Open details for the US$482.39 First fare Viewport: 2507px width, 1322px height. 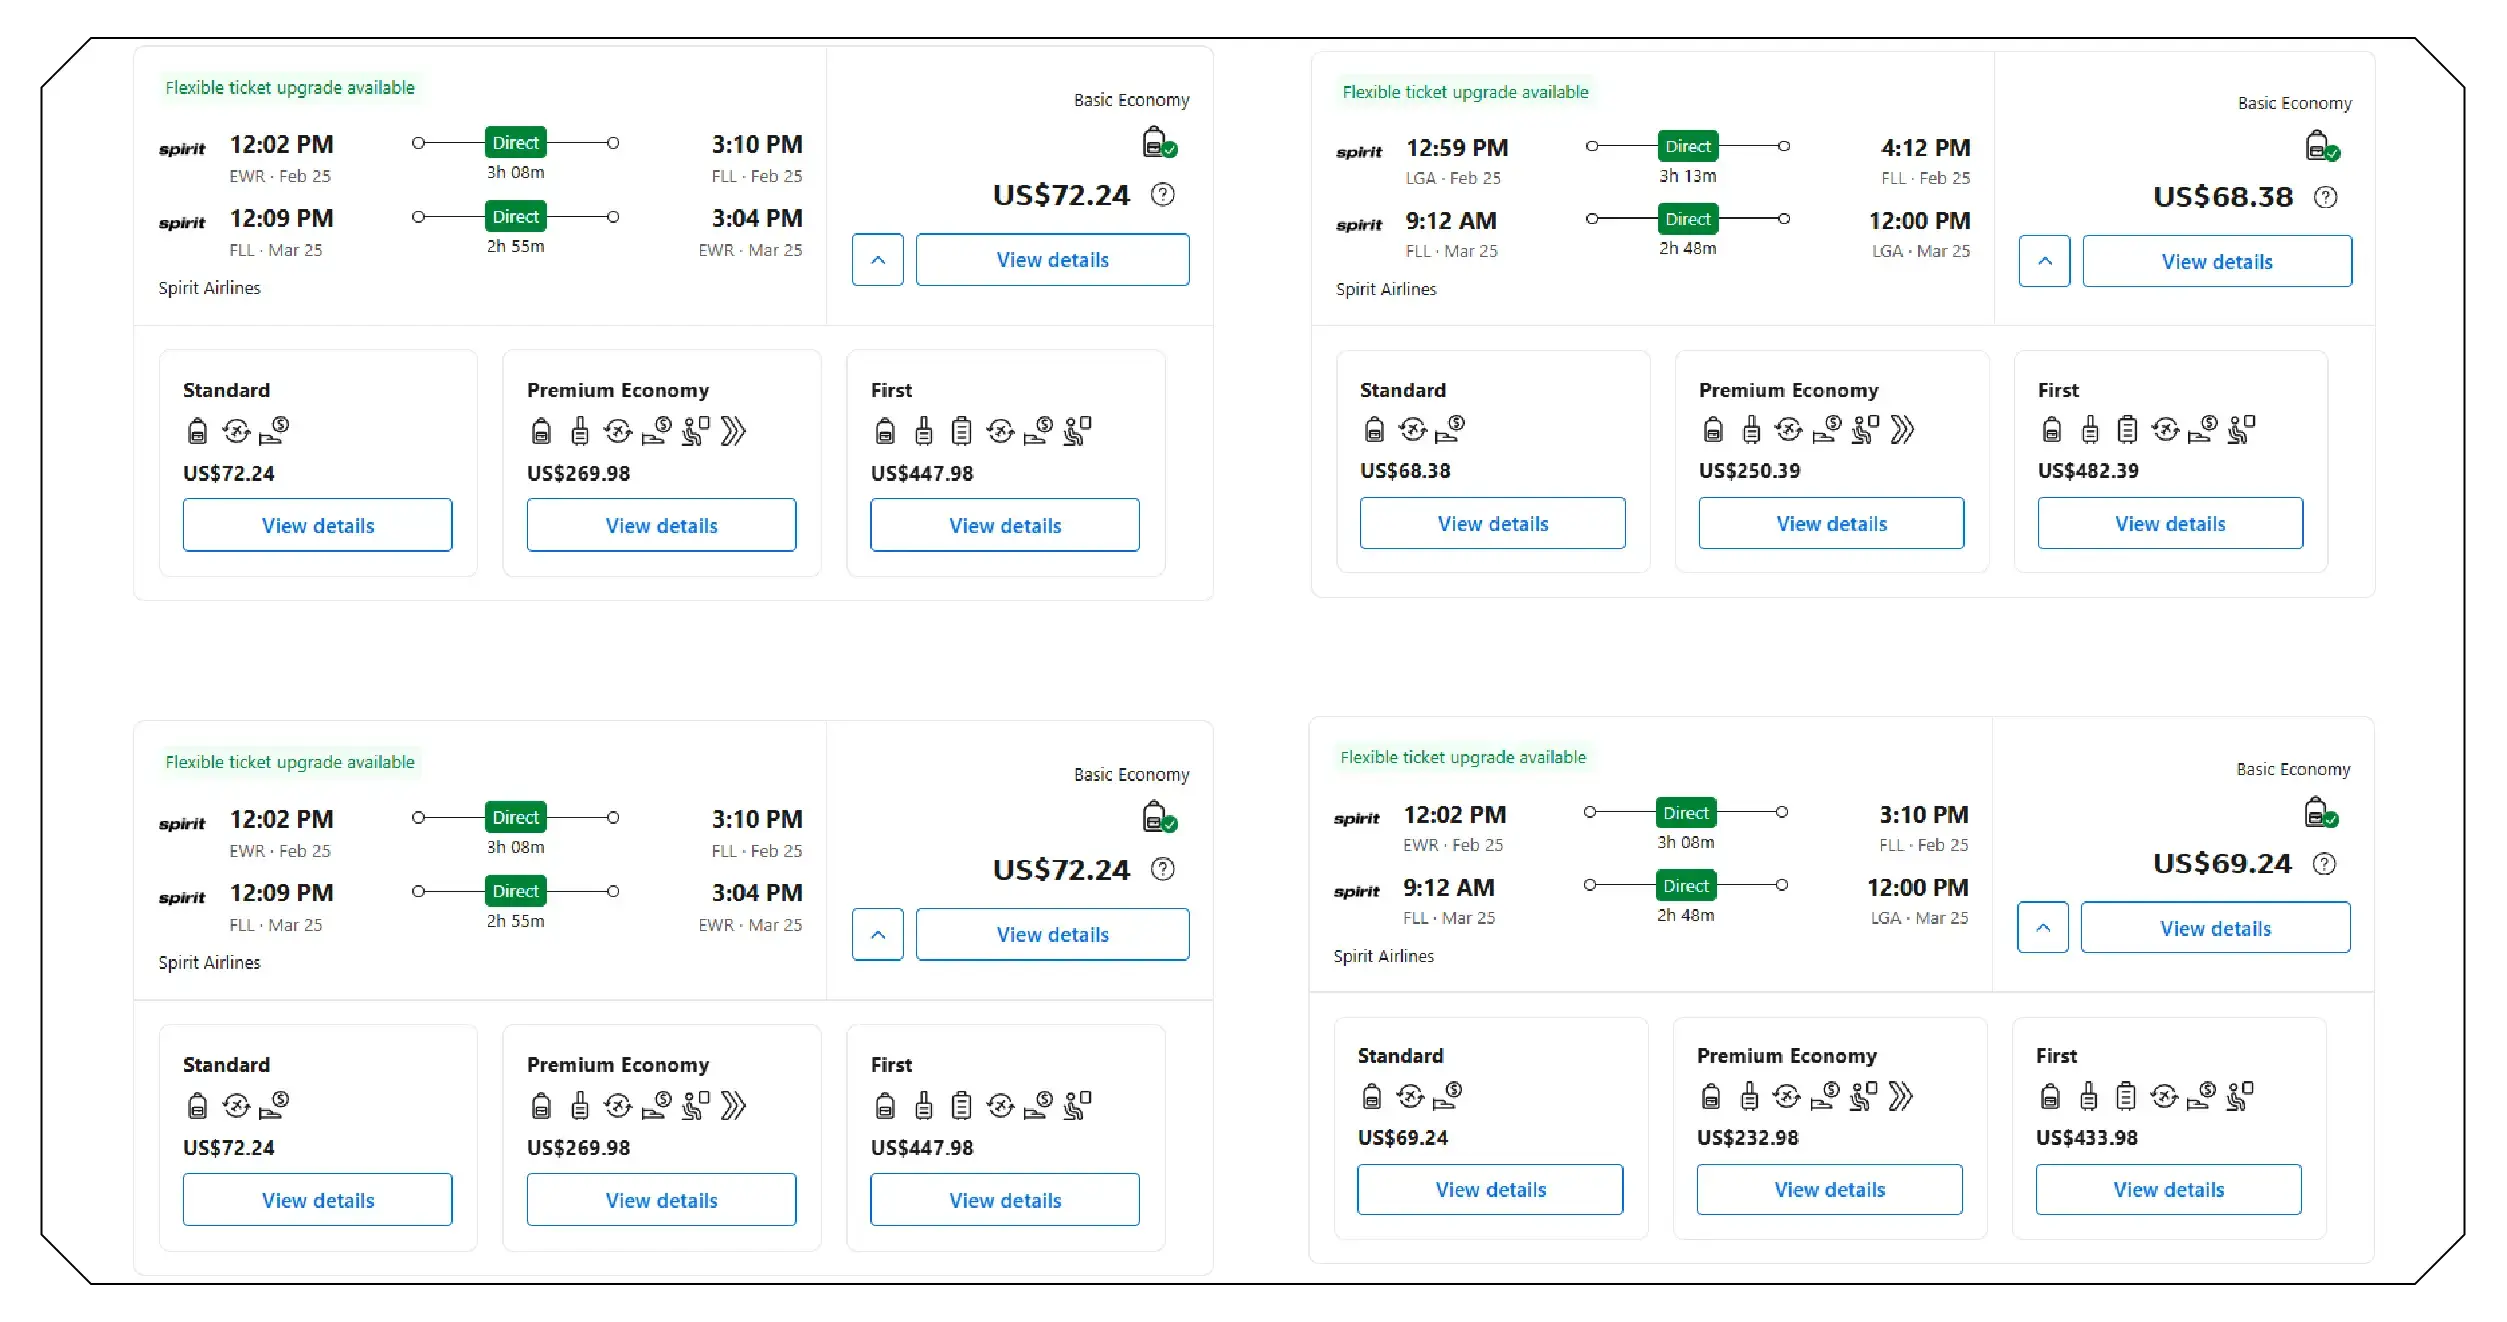tap(2169, 523)
